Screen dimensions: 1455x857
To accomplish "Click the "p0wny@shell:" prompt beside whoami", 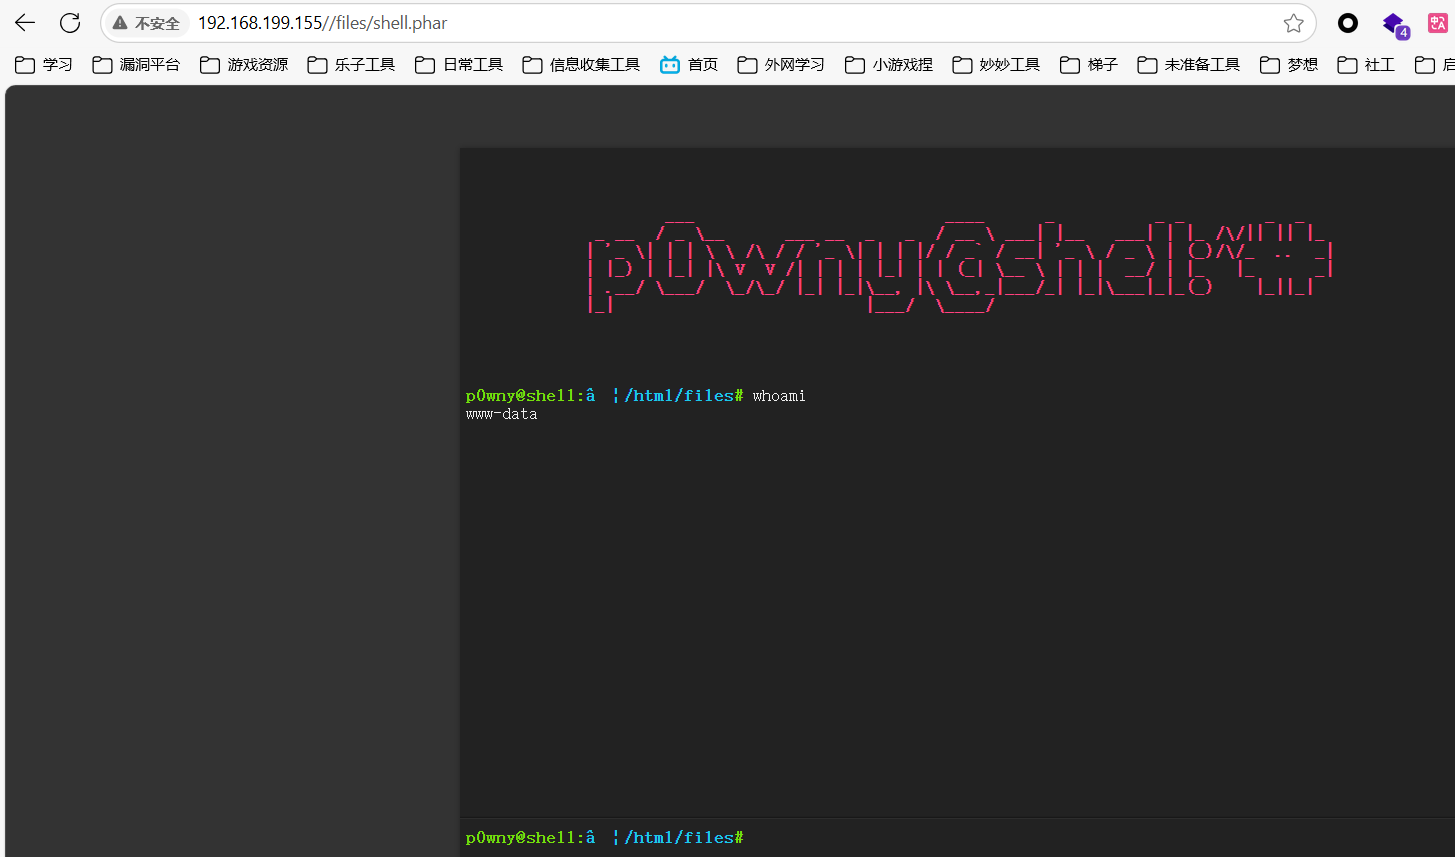I will [x=525, y=396].
